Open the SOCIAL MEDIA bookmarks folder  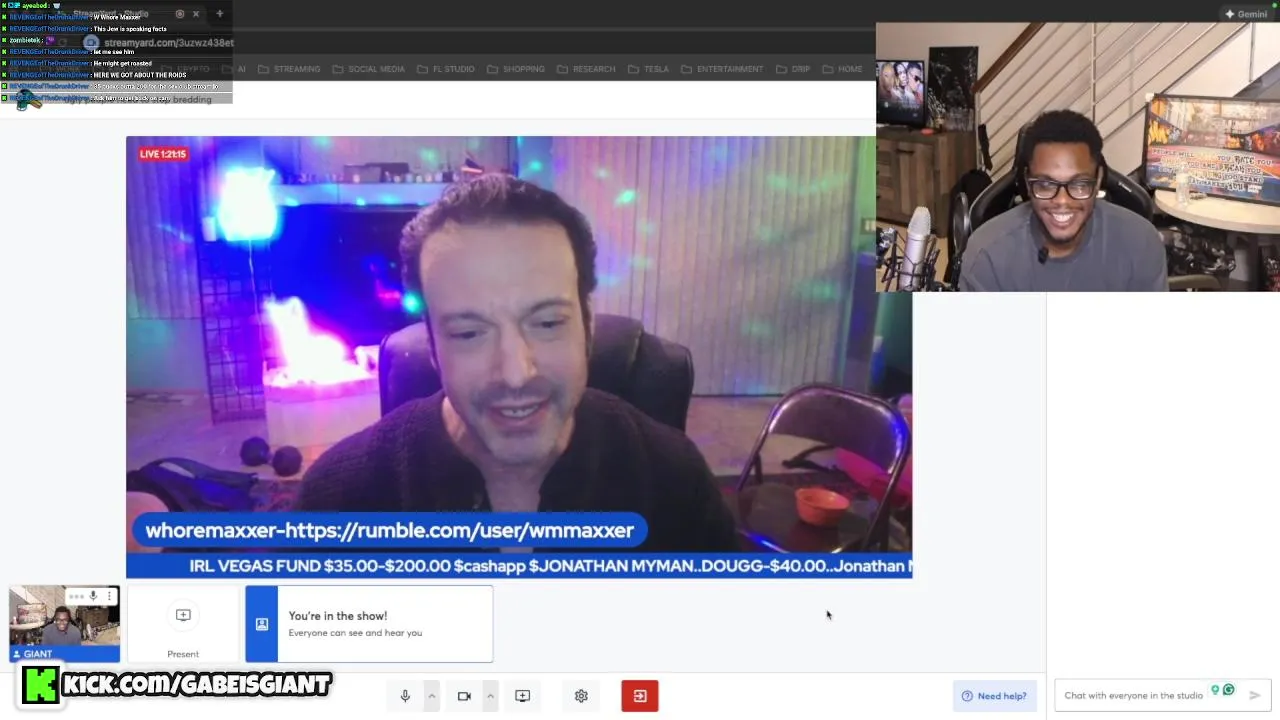click(x=368, y=69)
